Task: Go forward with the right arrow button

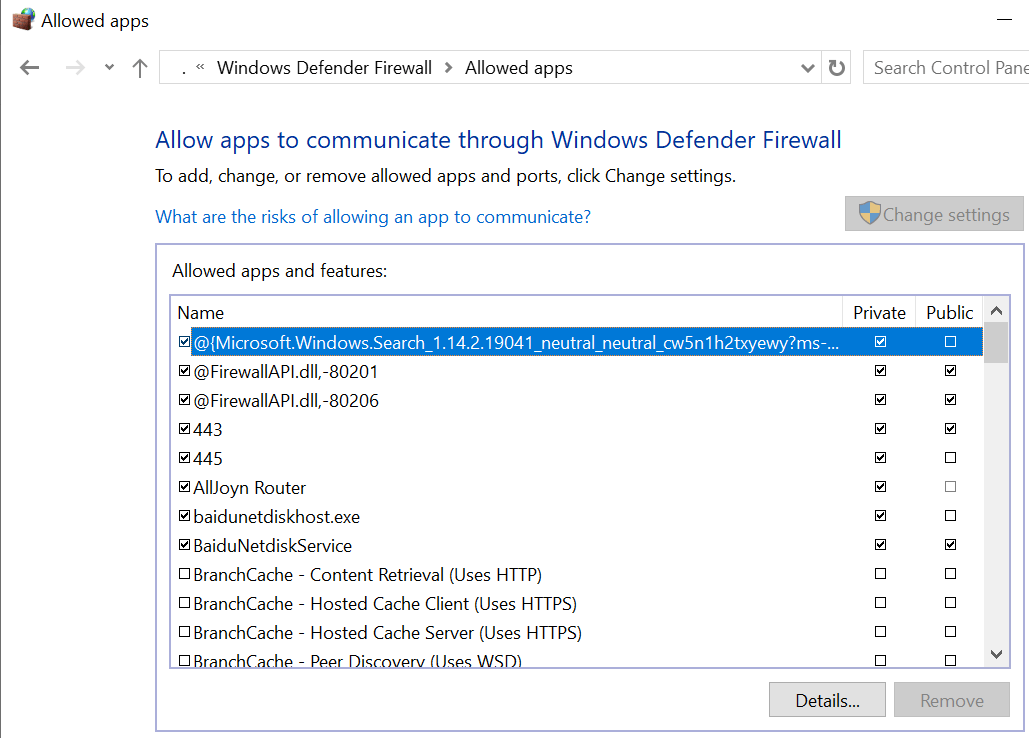Action: (75, 68)
